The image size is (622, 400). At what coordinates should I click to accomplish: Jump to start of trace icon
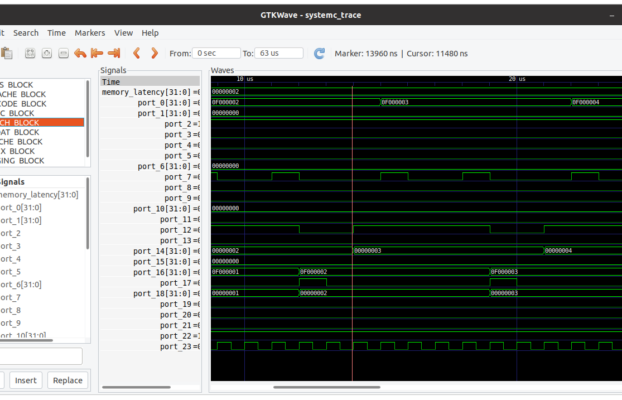point(97,53)
